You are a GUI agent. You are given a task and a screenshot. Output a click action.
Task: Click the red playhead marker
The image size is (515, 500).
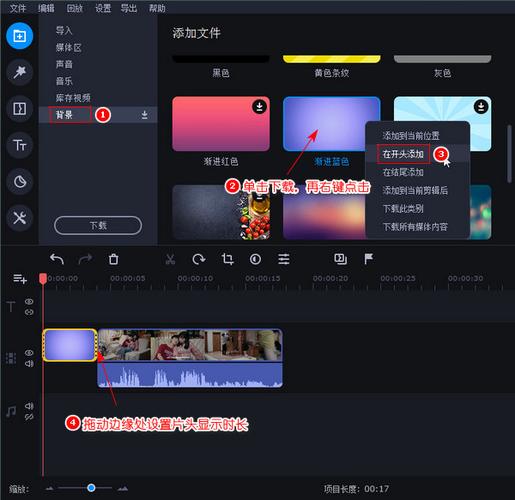(x=43, y=279)
